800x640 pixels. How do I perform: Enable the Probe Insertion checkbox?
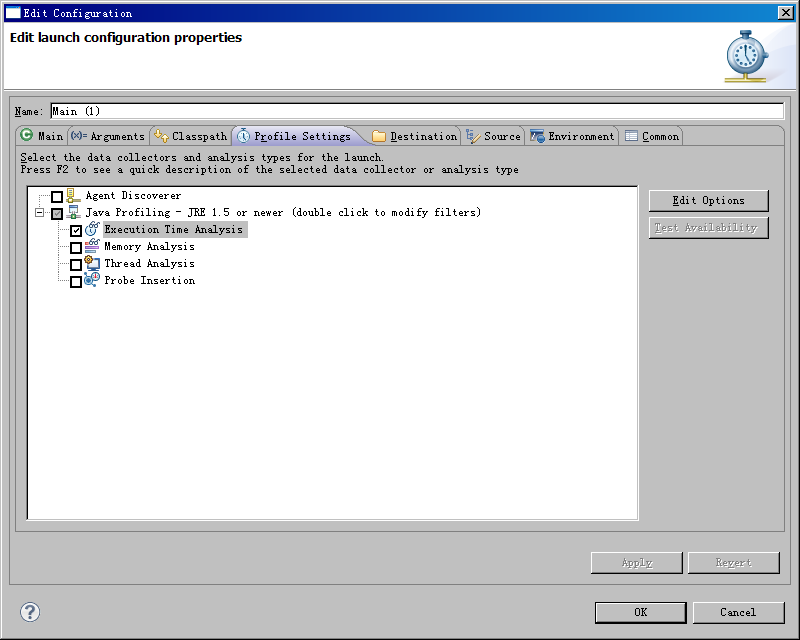76,281
